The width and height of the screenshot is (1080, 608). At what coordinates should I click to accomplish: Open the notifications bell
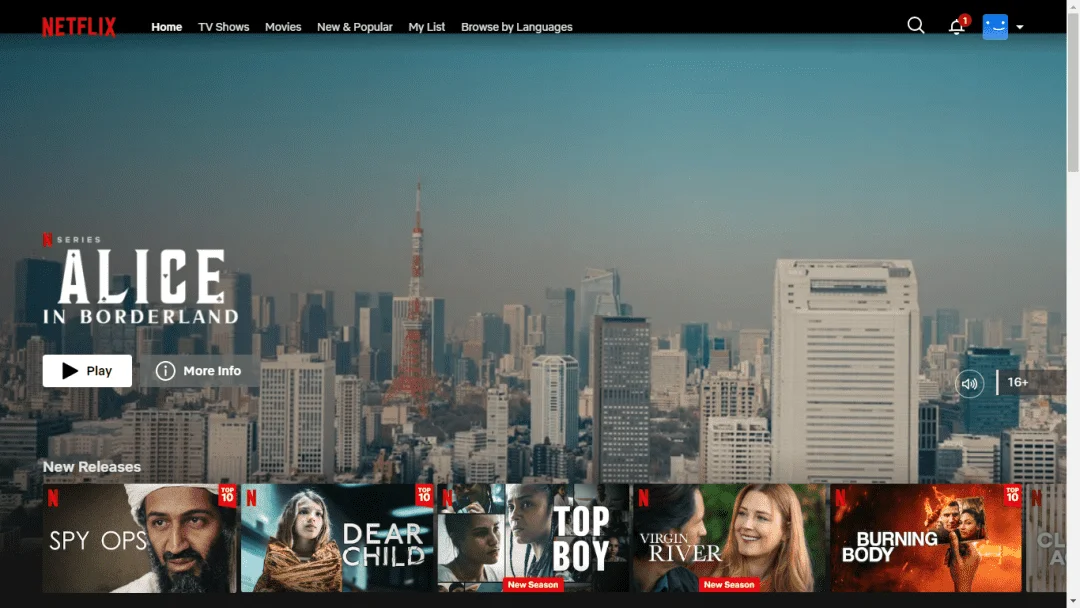coord(956,26)
